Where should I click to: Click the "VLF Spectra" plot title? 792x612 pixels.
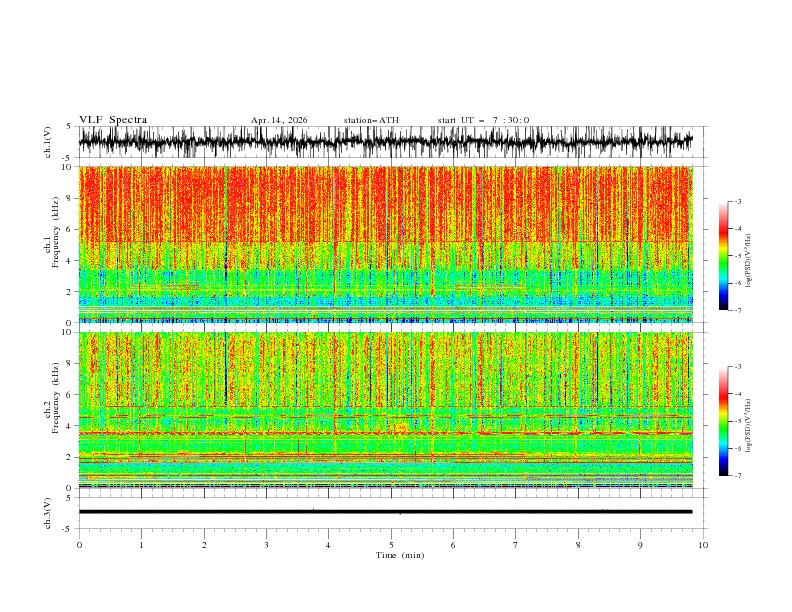tap(113, 120)
